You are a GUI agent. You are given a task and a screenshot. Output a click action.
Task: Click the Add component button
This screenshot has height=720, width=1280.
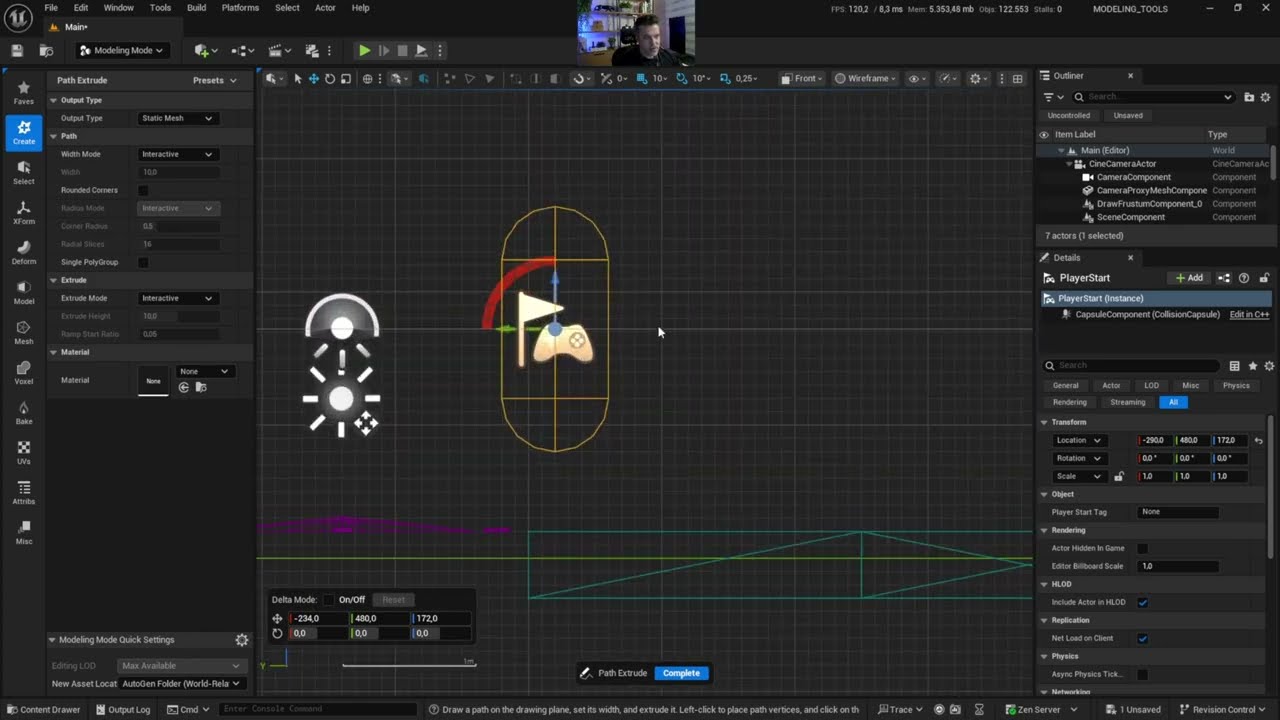1189,278
